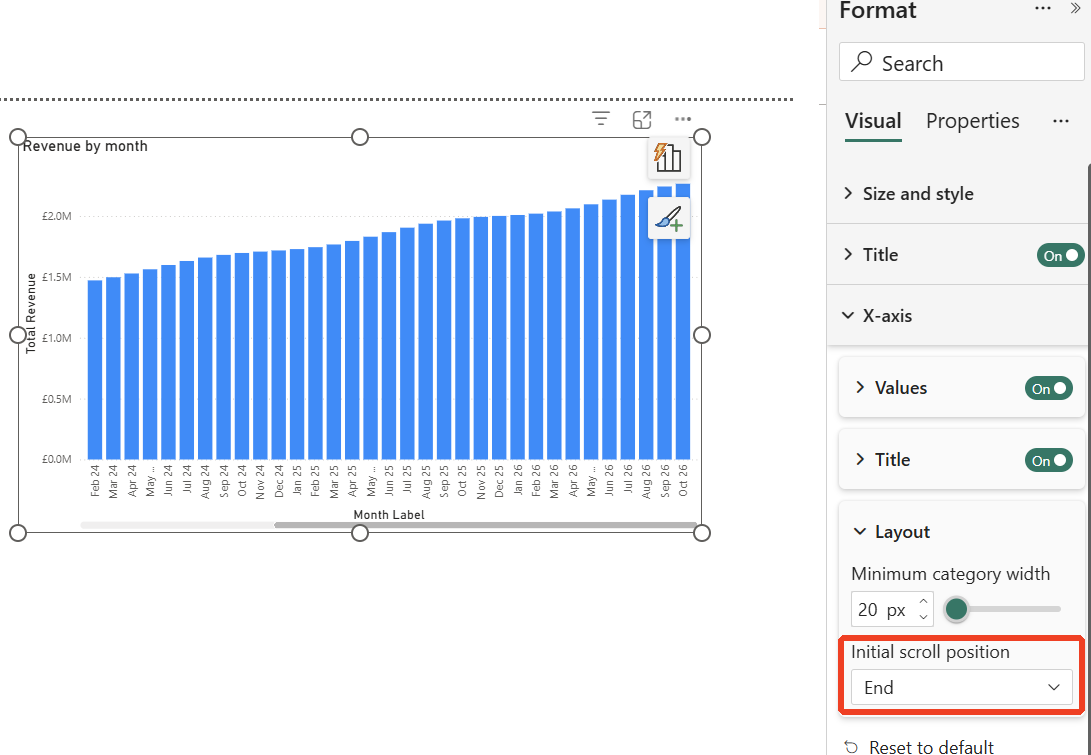Open the Format pane ellipsis menu
Viewport: 1091px width, 755px height.
click(x=1042, y=8)
